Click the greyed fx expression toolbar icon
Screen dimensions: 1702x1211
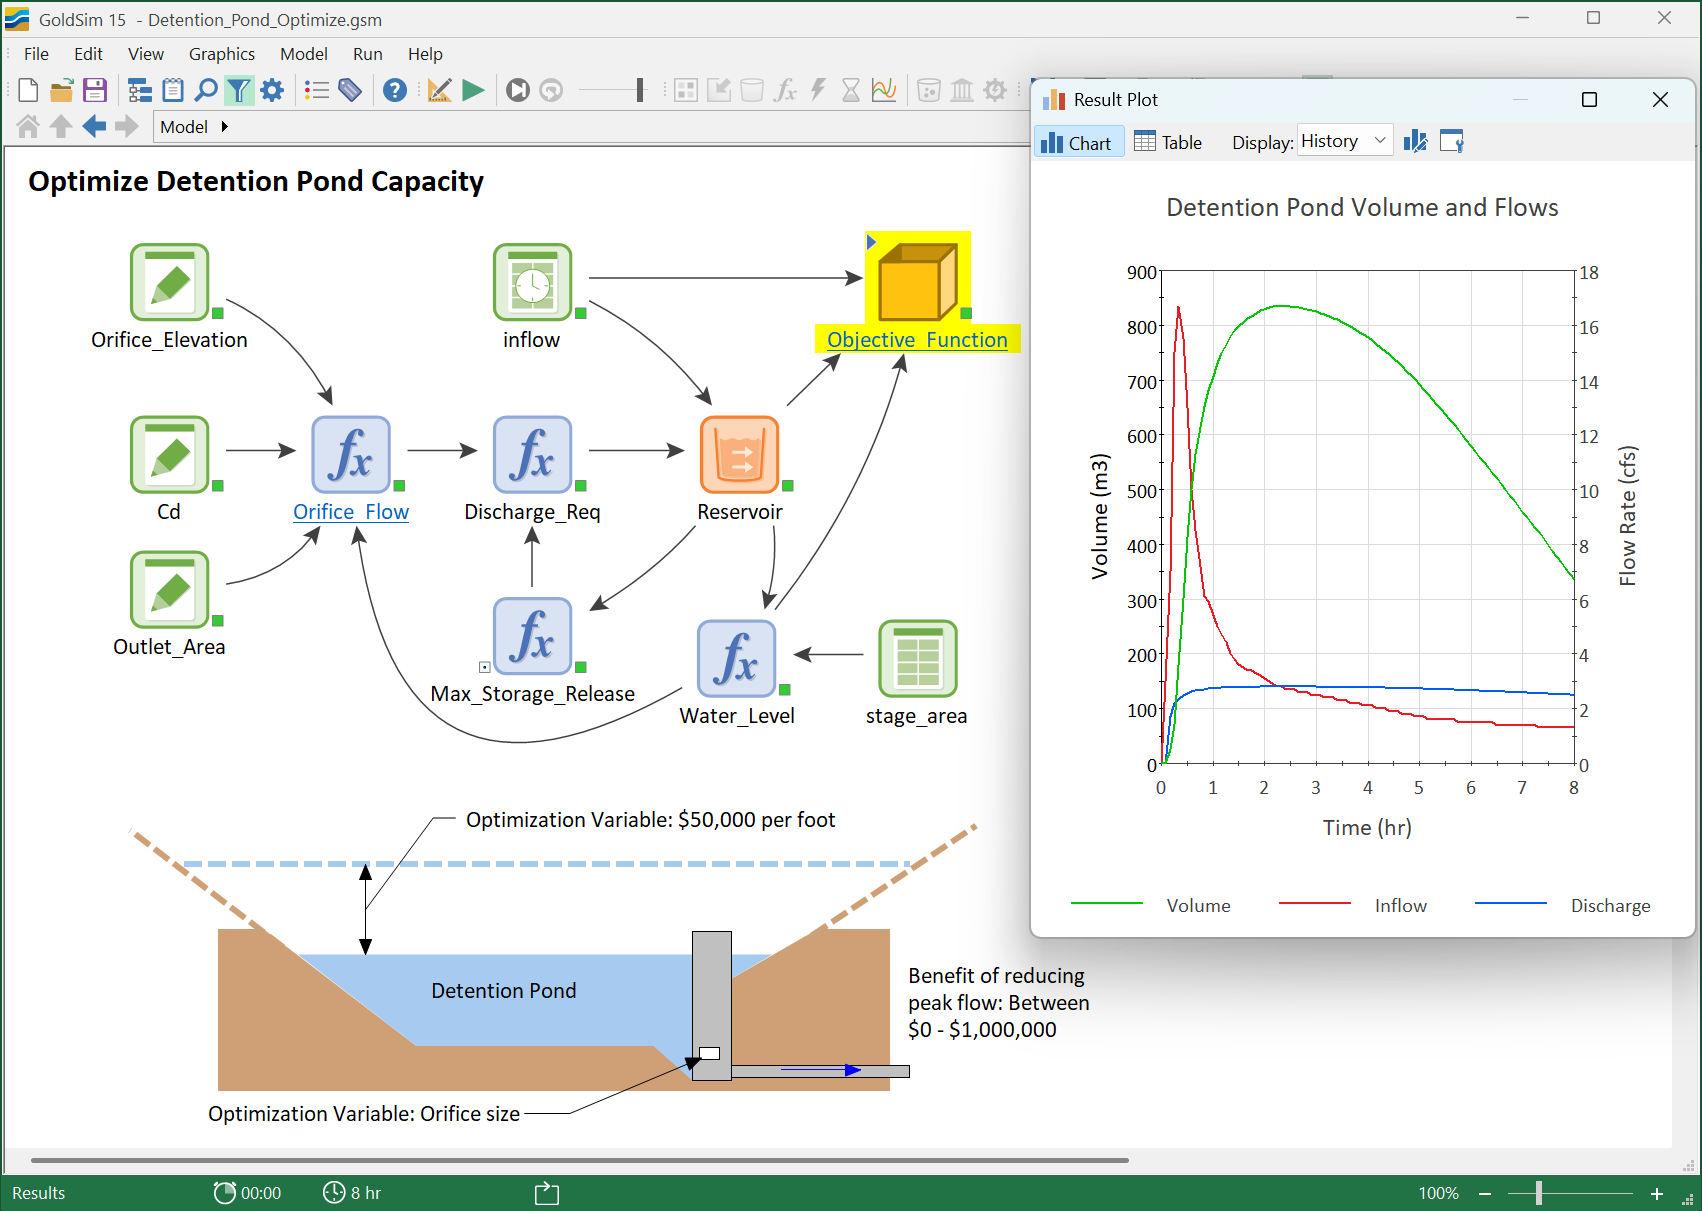click(x=786, y=90)
